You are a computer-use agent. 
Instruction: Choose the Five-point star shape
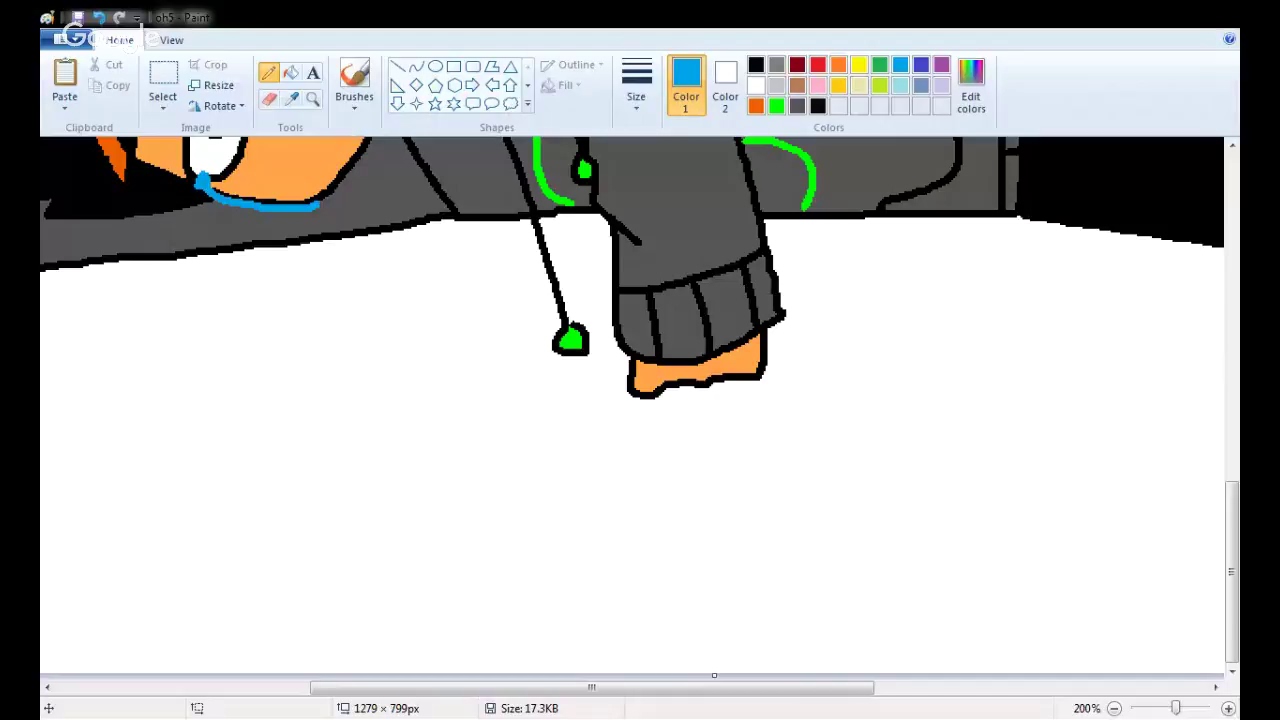click(435, 103)
